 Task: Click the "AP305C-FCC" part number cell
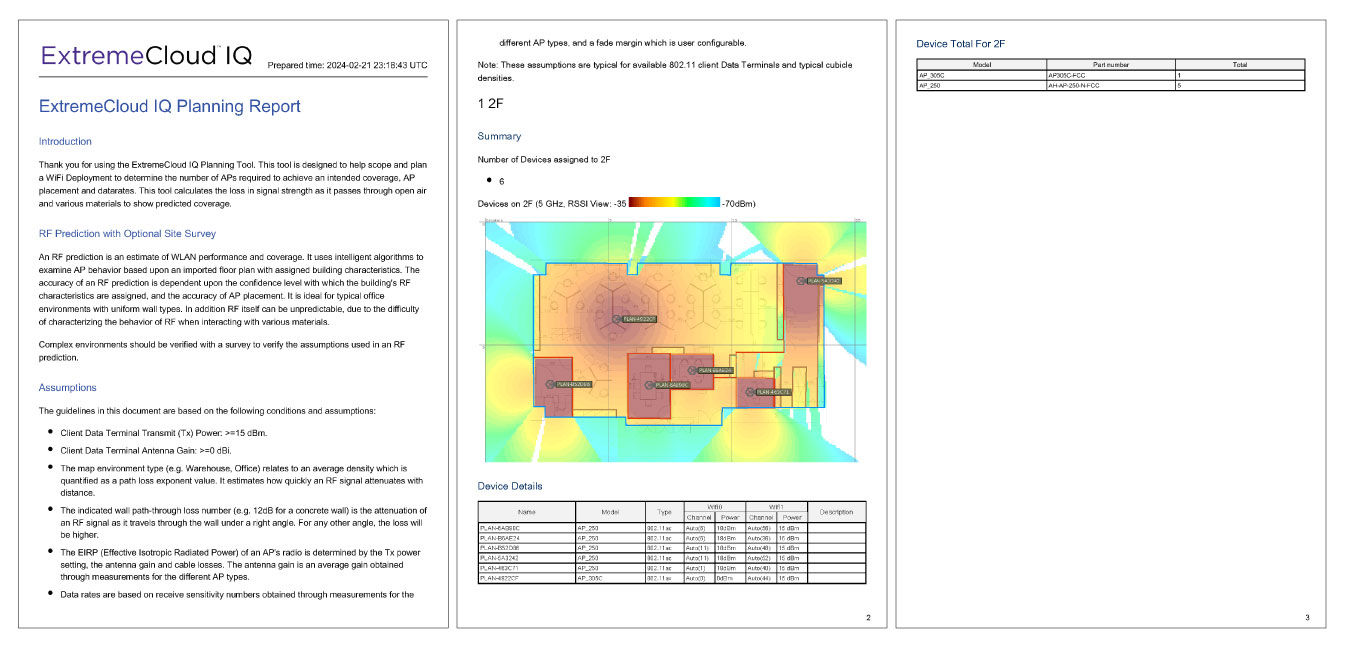pyautogui.click(x=1110, y=75)
